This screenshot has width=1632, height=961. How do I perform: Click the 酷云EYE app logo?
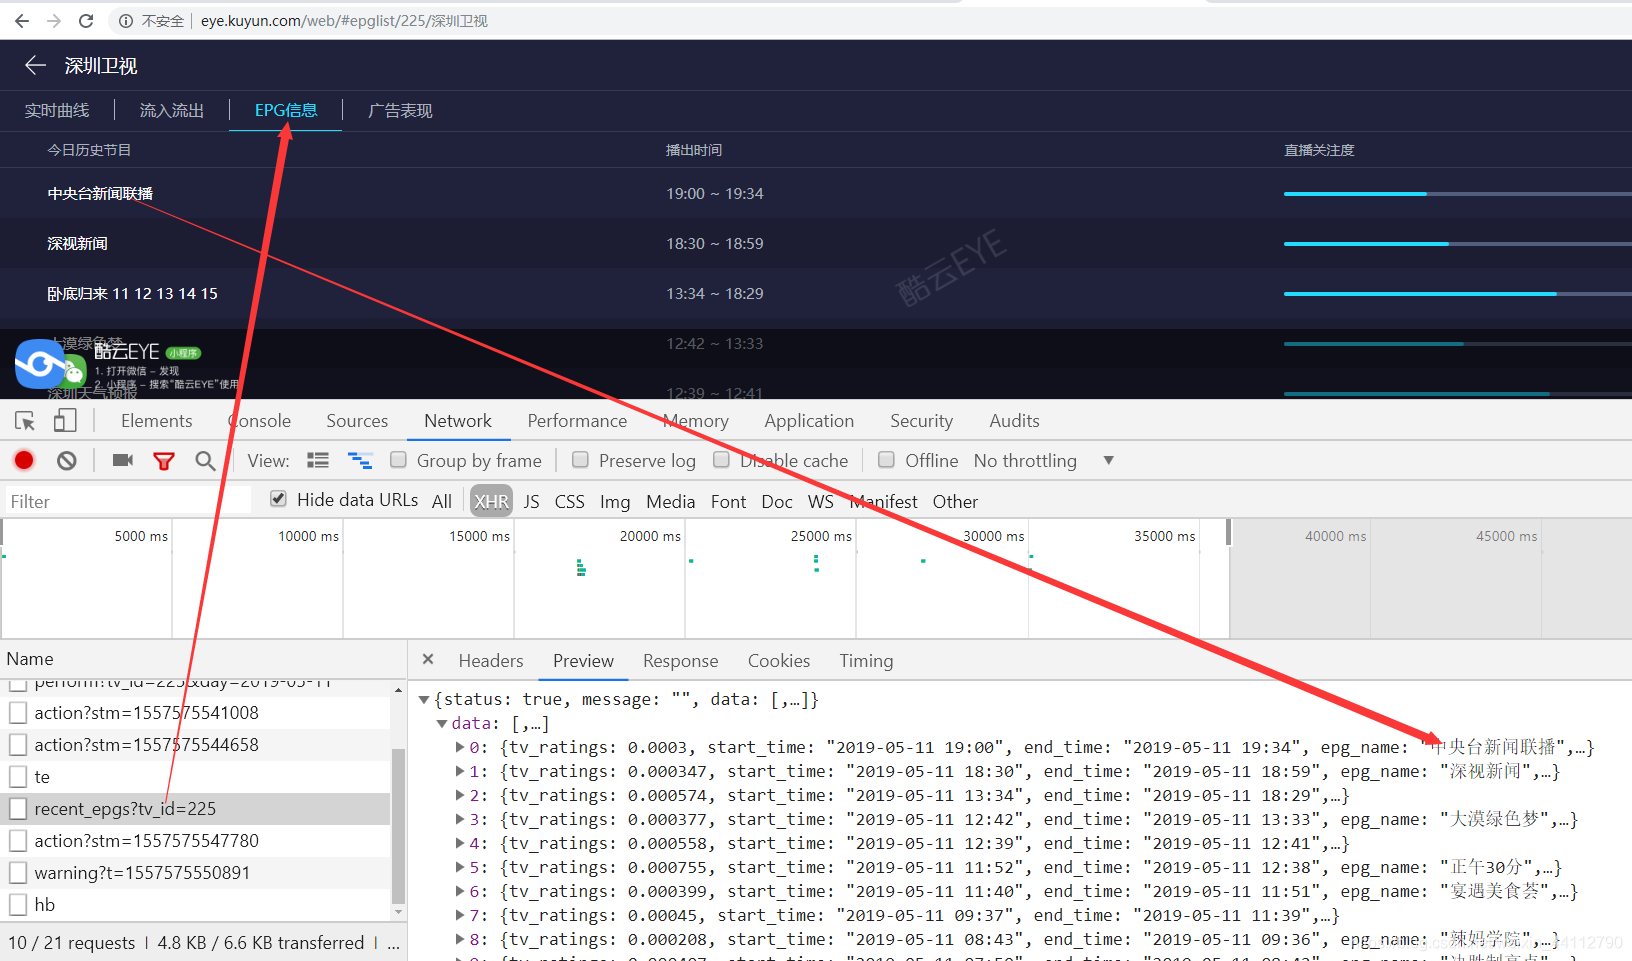tap(40, 363)
